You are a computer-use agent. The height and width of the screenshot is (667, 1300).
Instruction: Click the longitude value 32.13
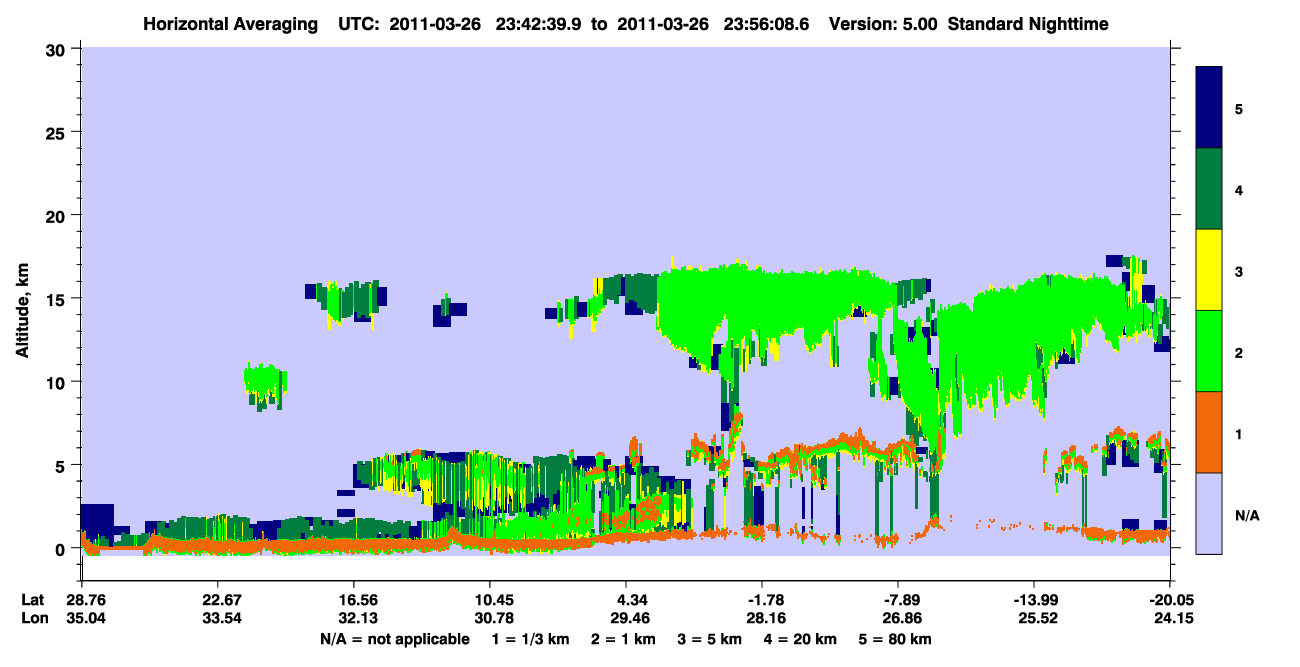click(x=353, y=619)
